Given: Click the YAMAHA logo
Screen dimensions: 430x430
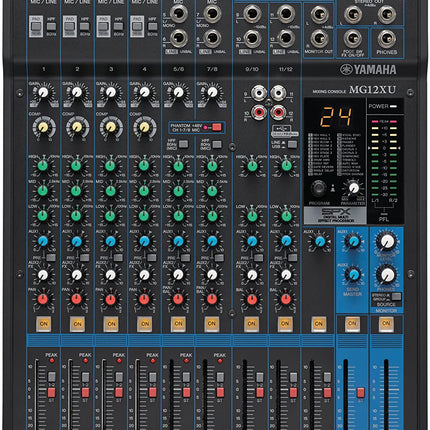Looking at the screenshot, I should pos(368,70).
